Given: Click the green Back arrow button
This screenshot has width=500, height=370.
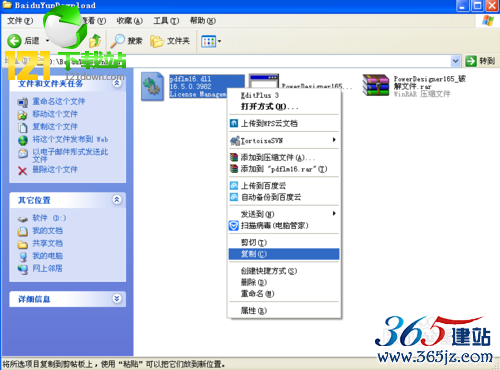Looking at the screenshot, I should tap(14, 41).
